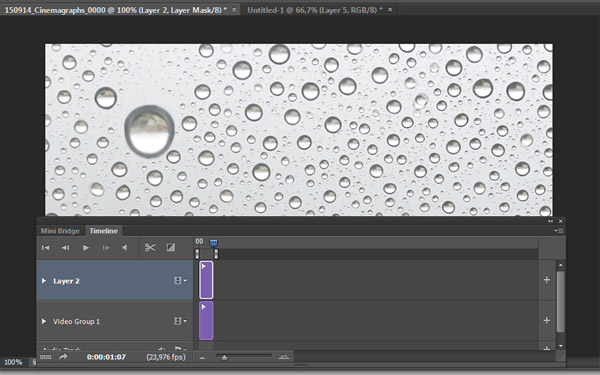
Task: Open the transition options icon
Action: click(171, 248)
